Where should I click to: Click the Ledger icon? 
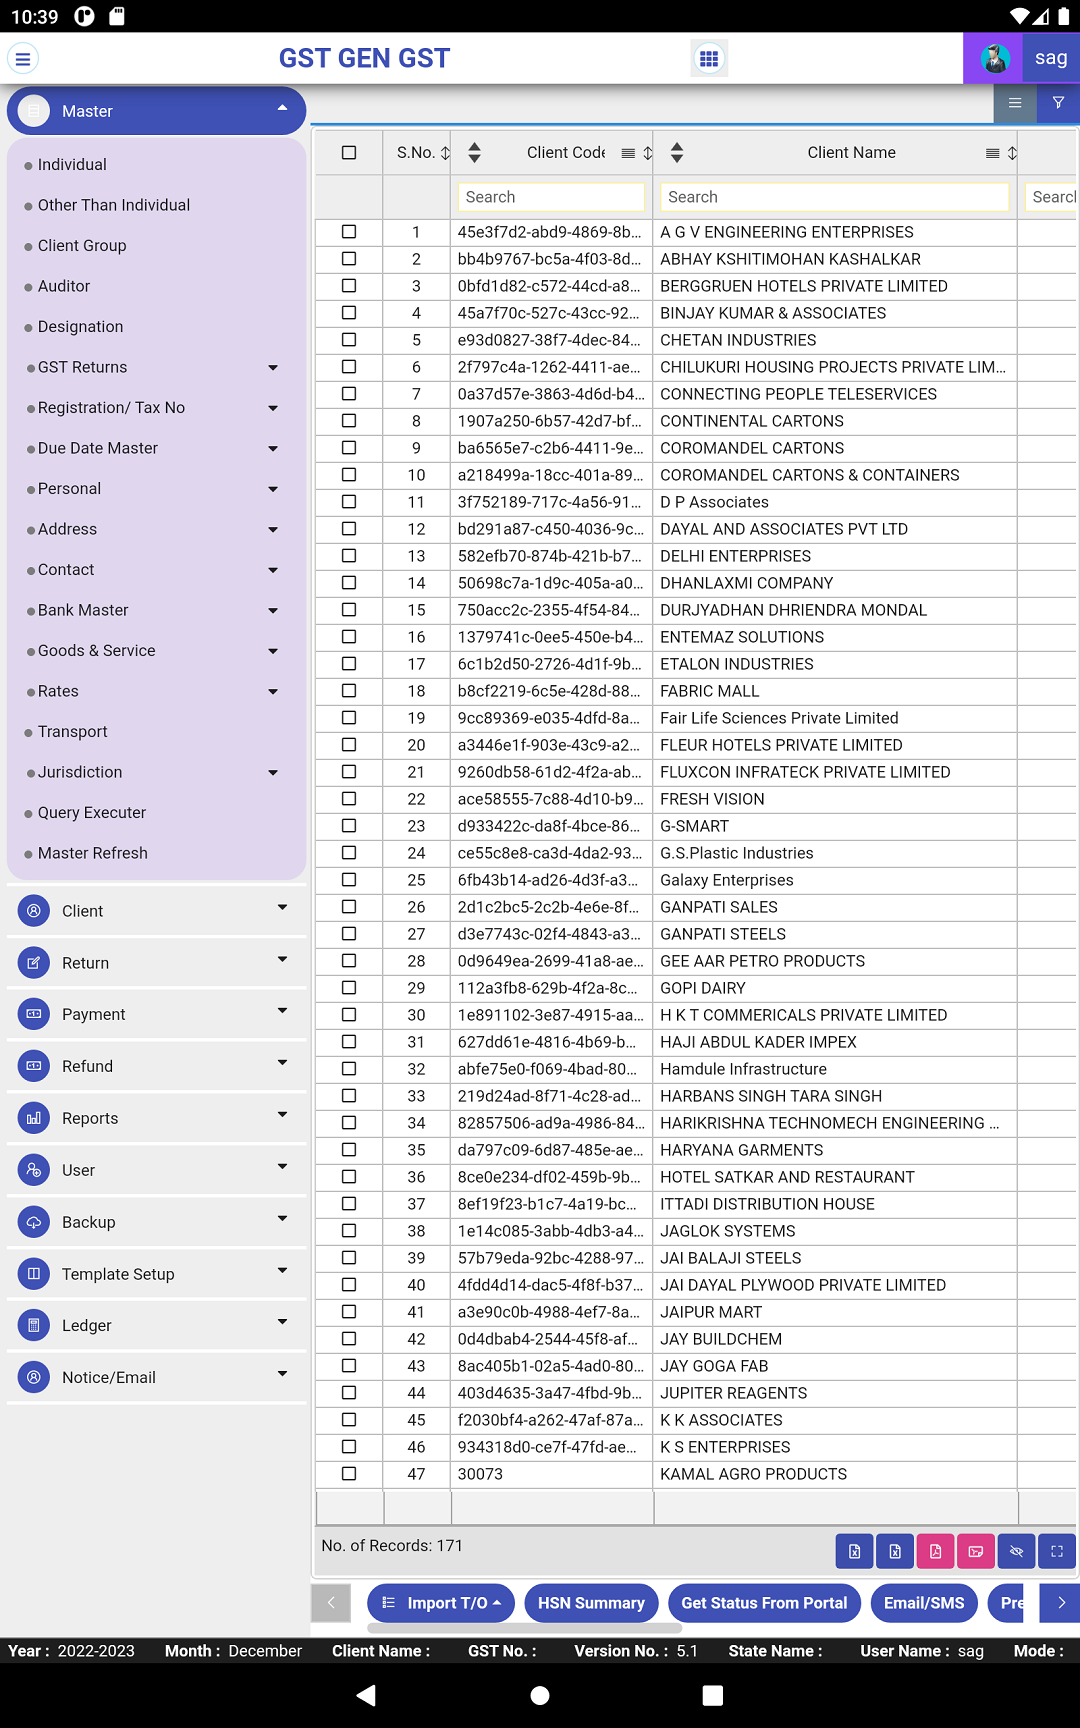point(34,1325)
